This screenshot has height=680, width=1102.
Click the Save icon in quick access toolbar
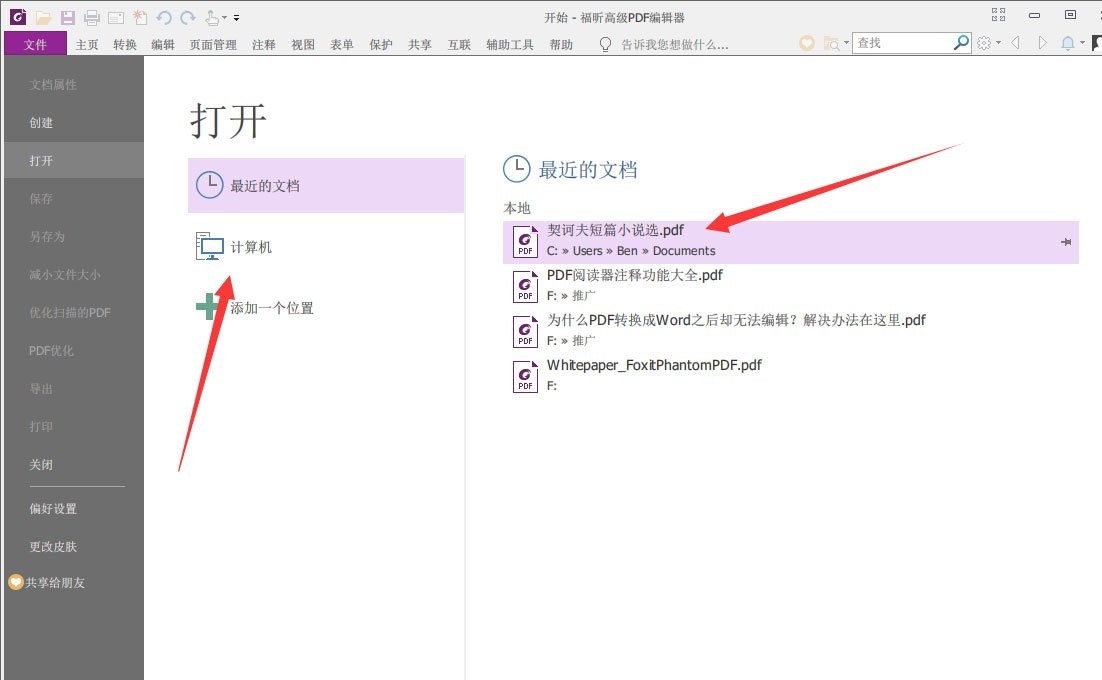tap(67, 17)
